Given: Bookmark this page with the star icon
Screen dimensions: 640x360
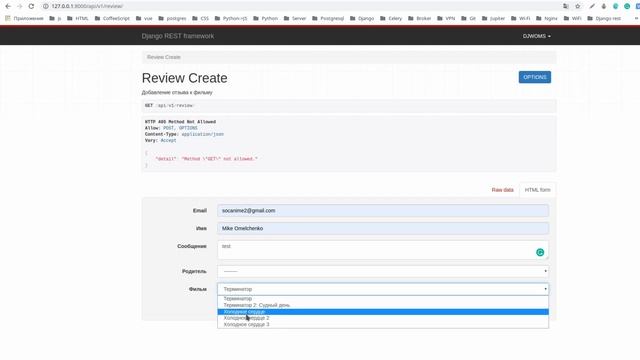Looking at the screenshot, I should click(578, 6).
